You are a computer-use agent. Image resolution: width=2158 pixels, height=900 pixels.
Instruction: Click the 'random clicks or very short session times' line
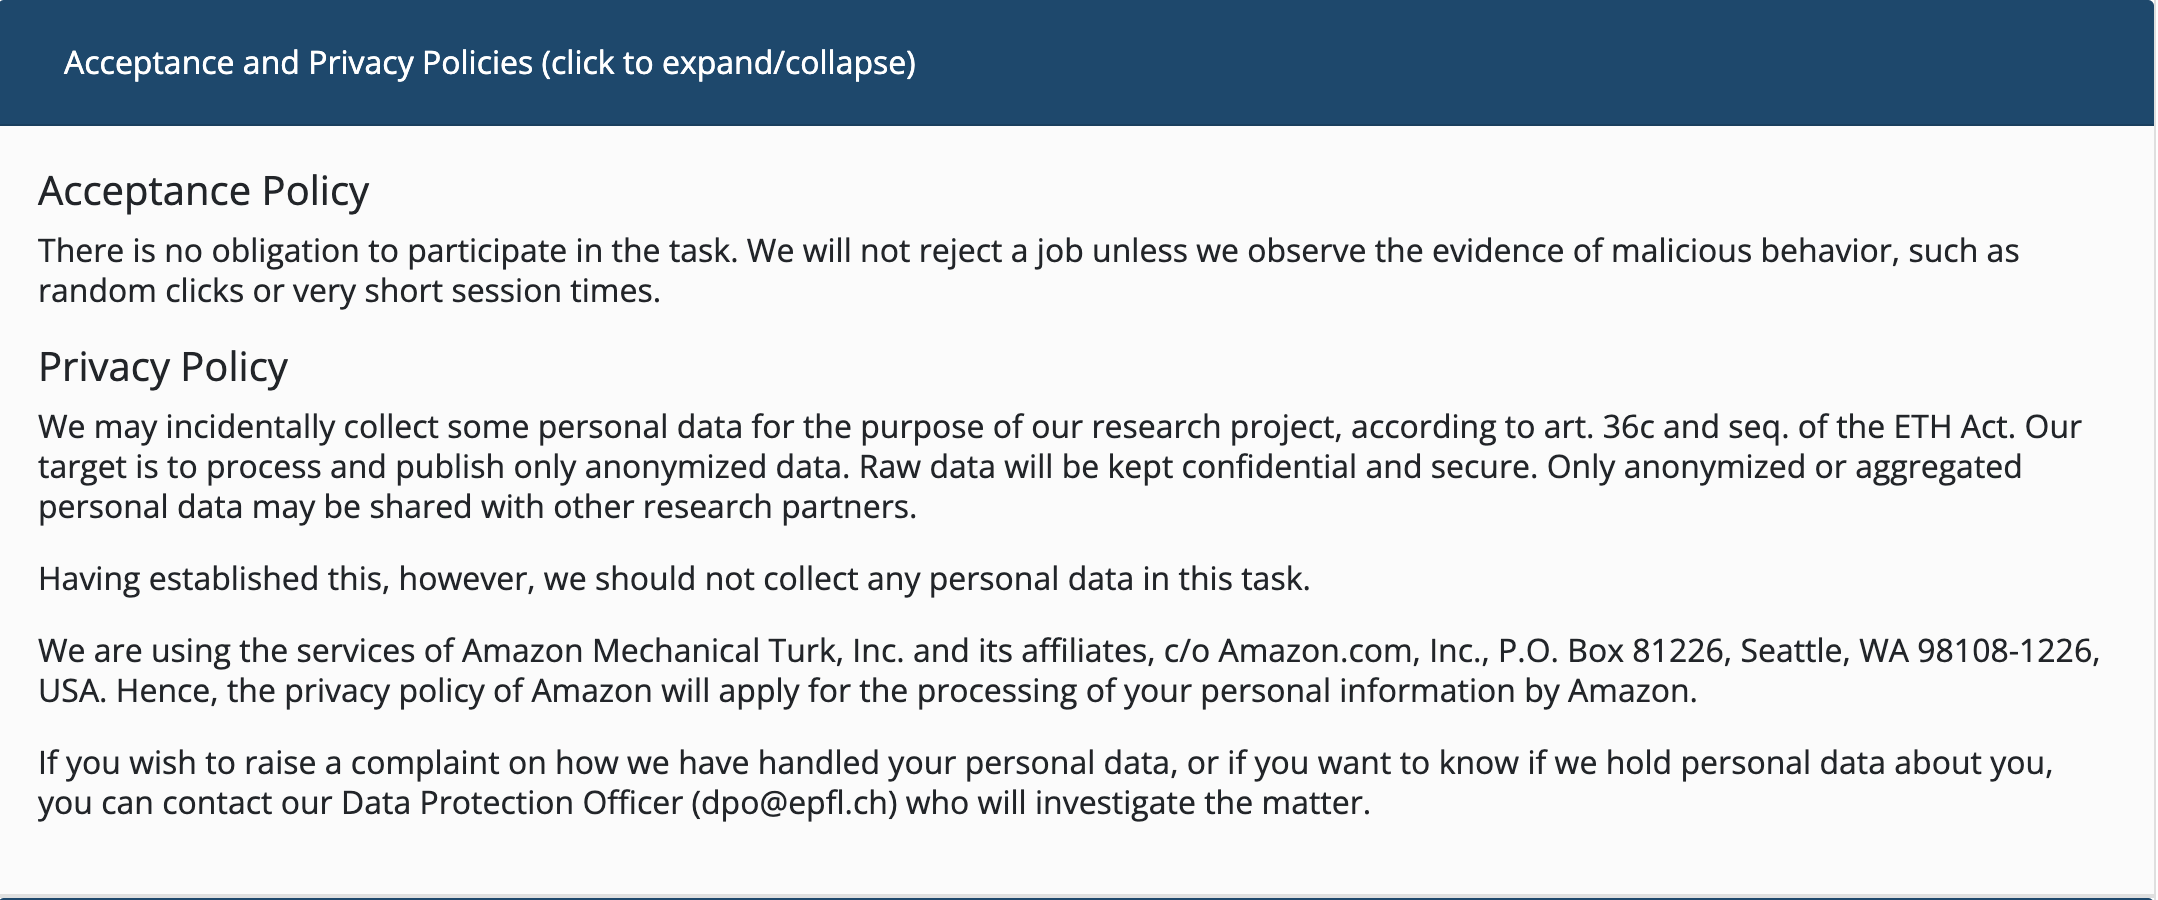[x=349, y=291]
